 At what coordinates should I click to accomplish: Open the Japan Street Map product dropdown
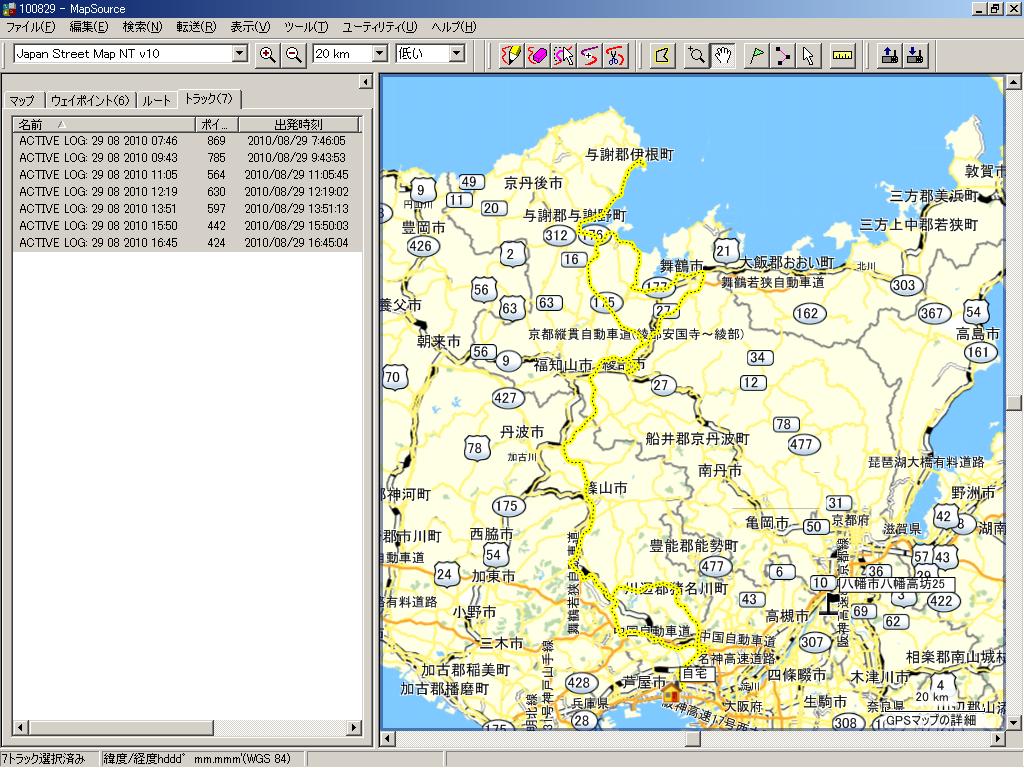[x=239, y=54]
